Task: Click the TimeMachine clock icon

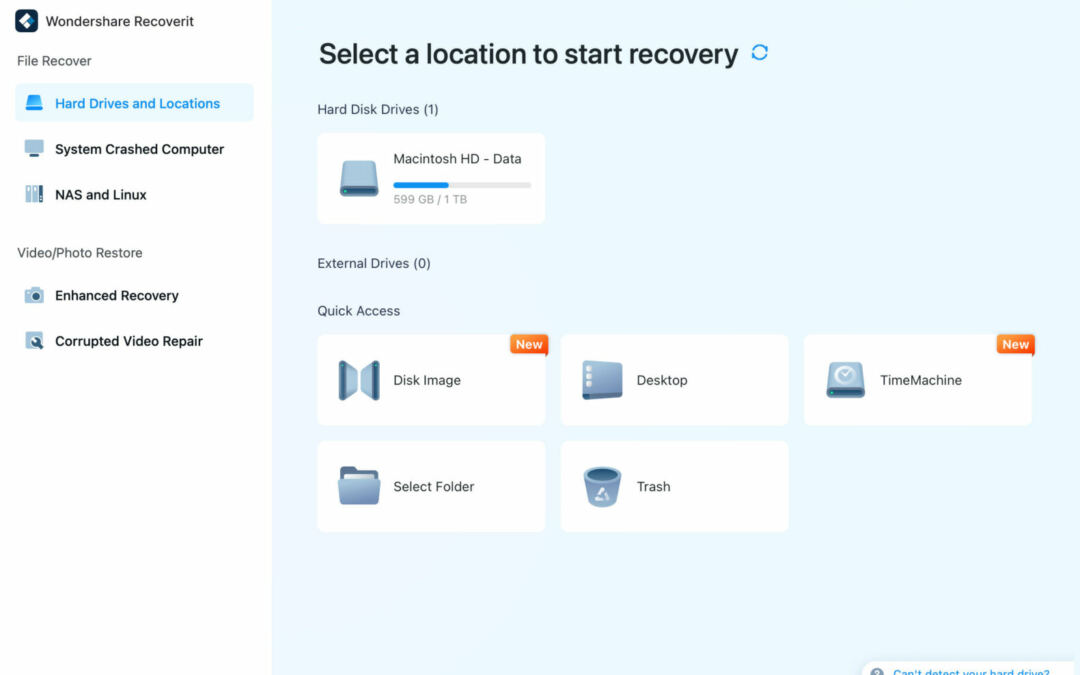Action: coord(845,380)
